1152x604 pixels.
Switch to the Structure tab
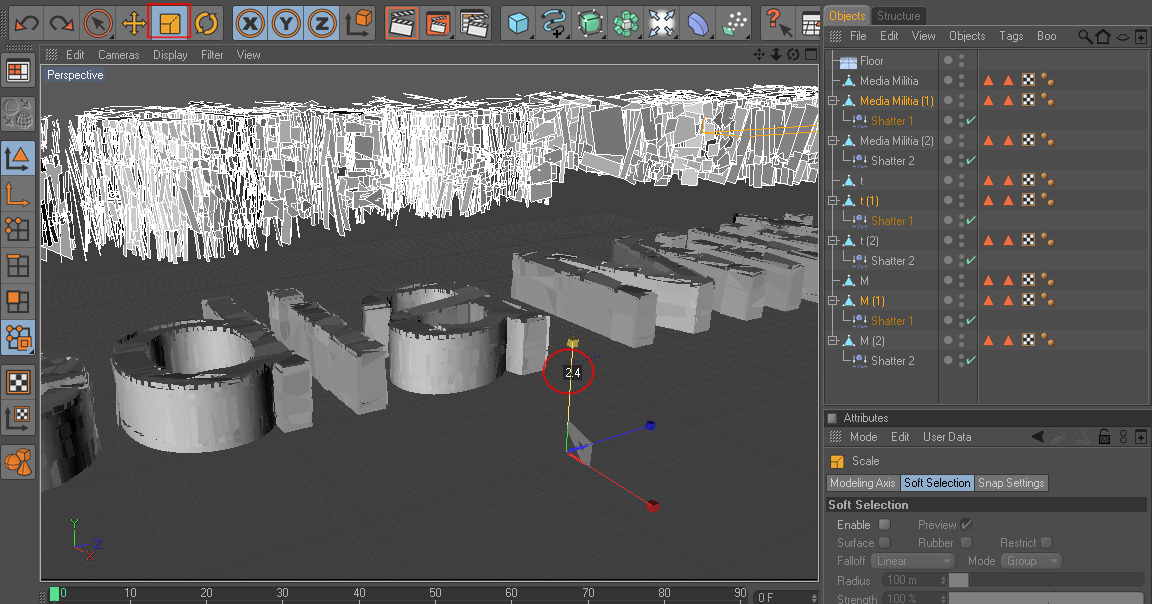pyautogui.click(x=899, y=15)
